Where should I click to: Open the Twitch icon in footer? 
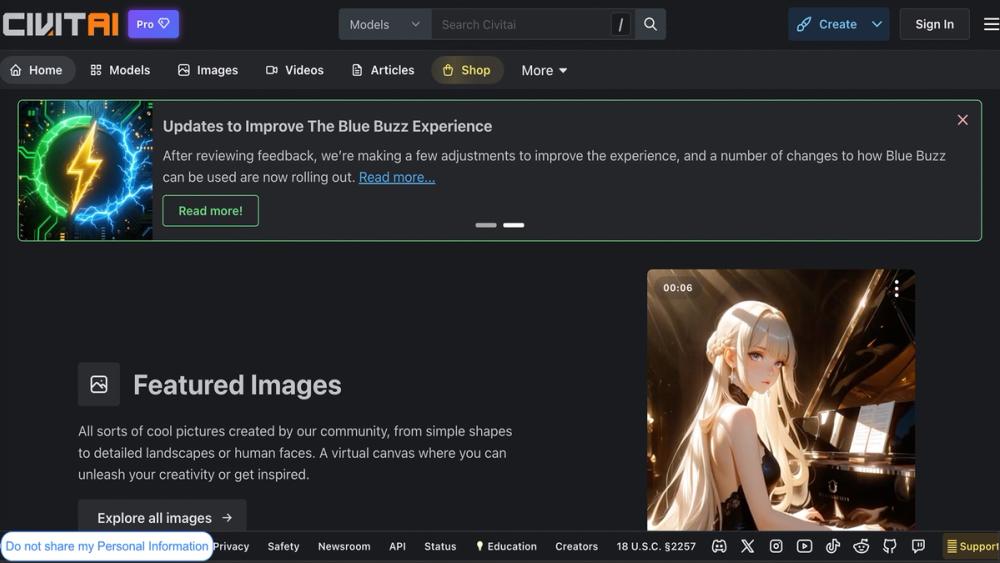click(x=918, y=546)
